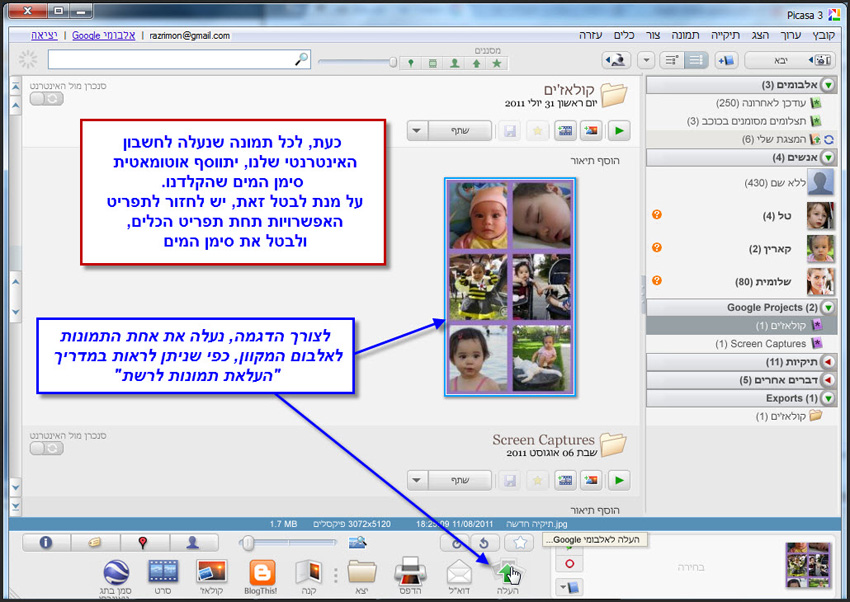The width and height of the screenshot is (850, 602).
Task: Click the date range filter slider handle
Action: (x=393, y=62)
